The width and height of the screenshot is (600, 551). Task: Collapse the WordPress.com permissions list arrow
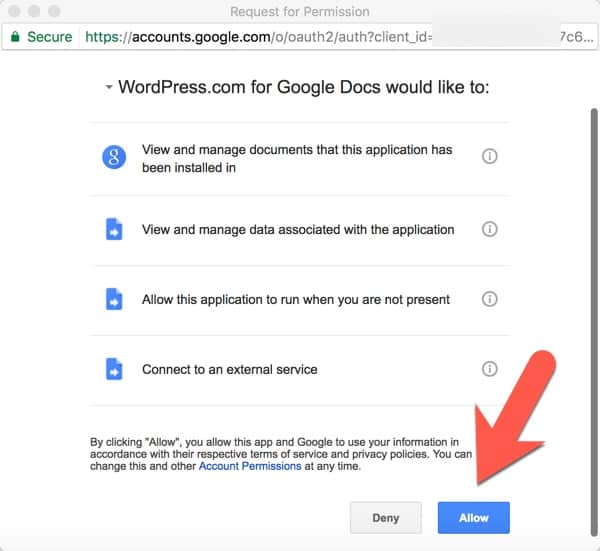pos(108,88)
